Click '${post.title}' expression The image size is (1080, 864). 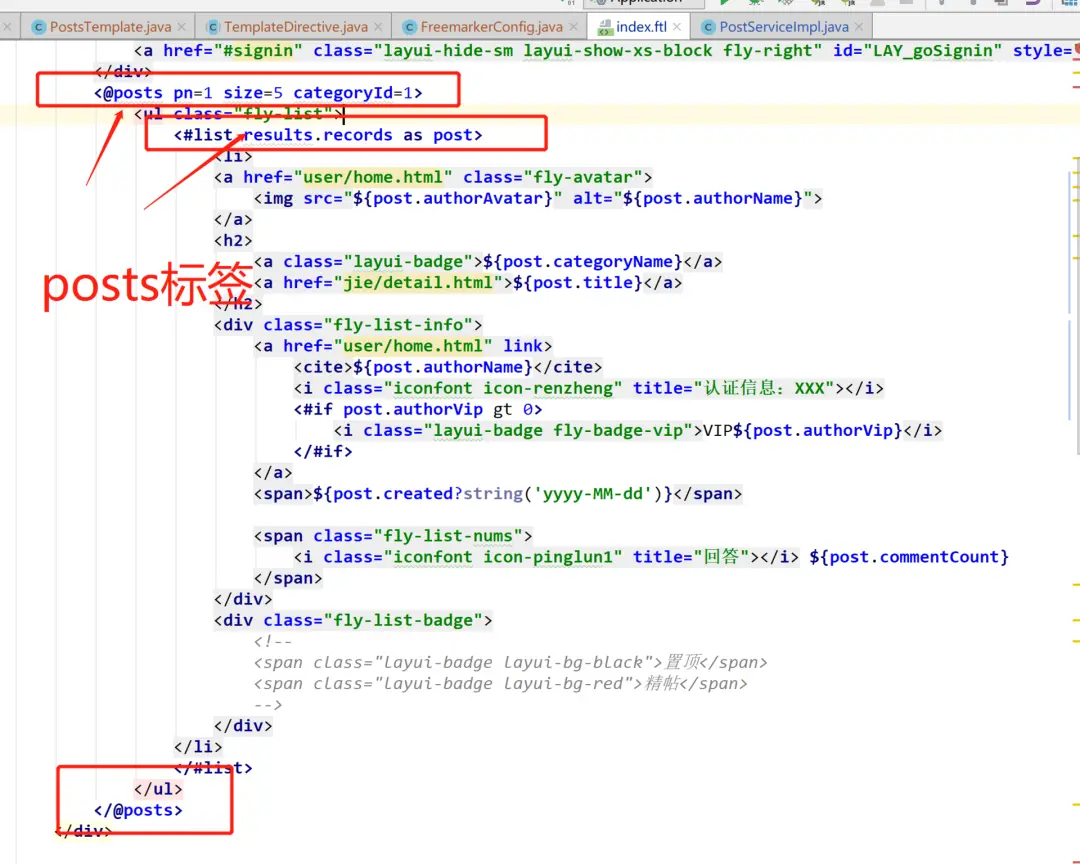pyautogui.click(x=578, y=282)
